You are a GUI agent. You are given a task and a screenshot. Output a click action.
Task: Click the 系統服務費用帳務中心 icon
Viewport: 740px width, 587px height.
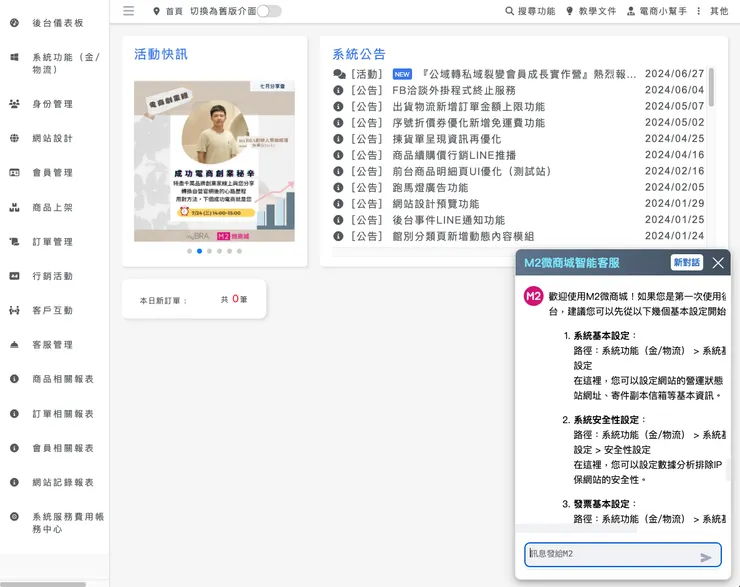pos(14,517)
